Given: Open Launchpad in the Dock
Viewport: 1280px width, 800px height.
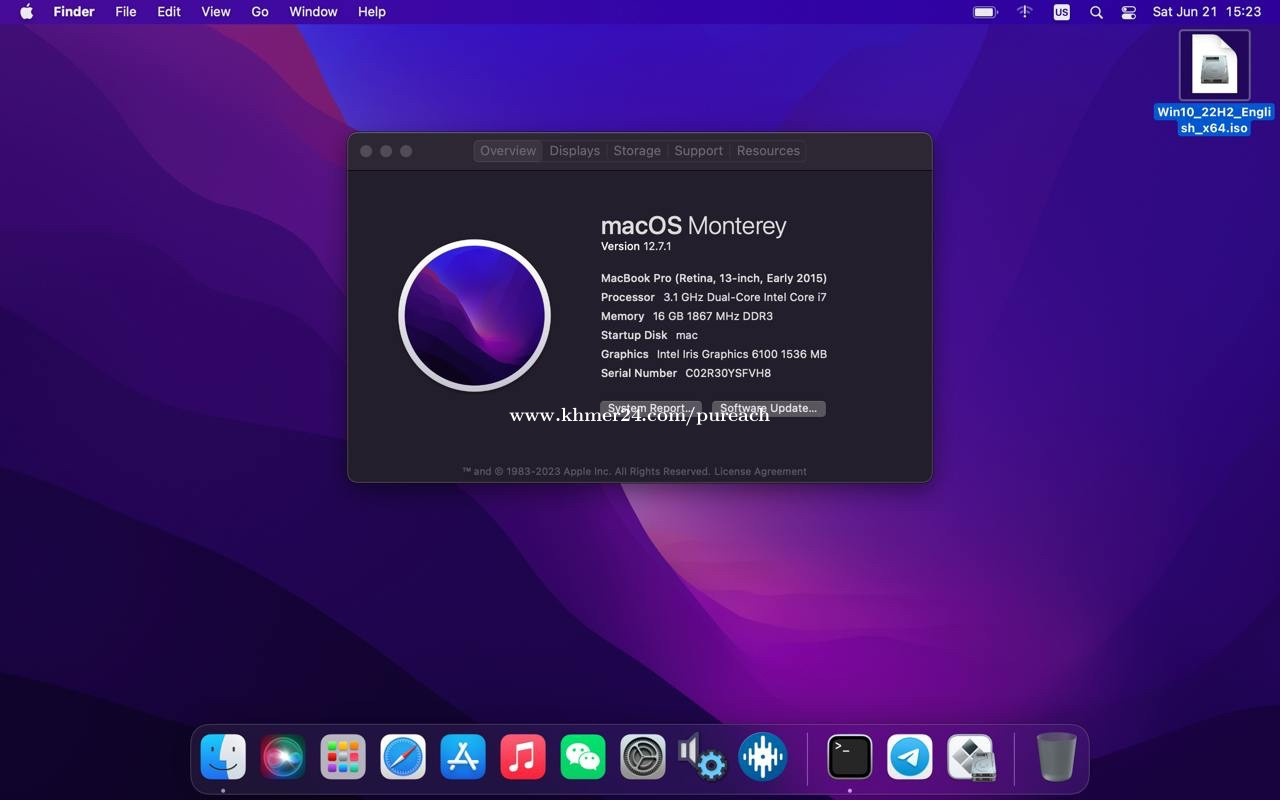Looking at the screenshot, I should tap(343, 757).
